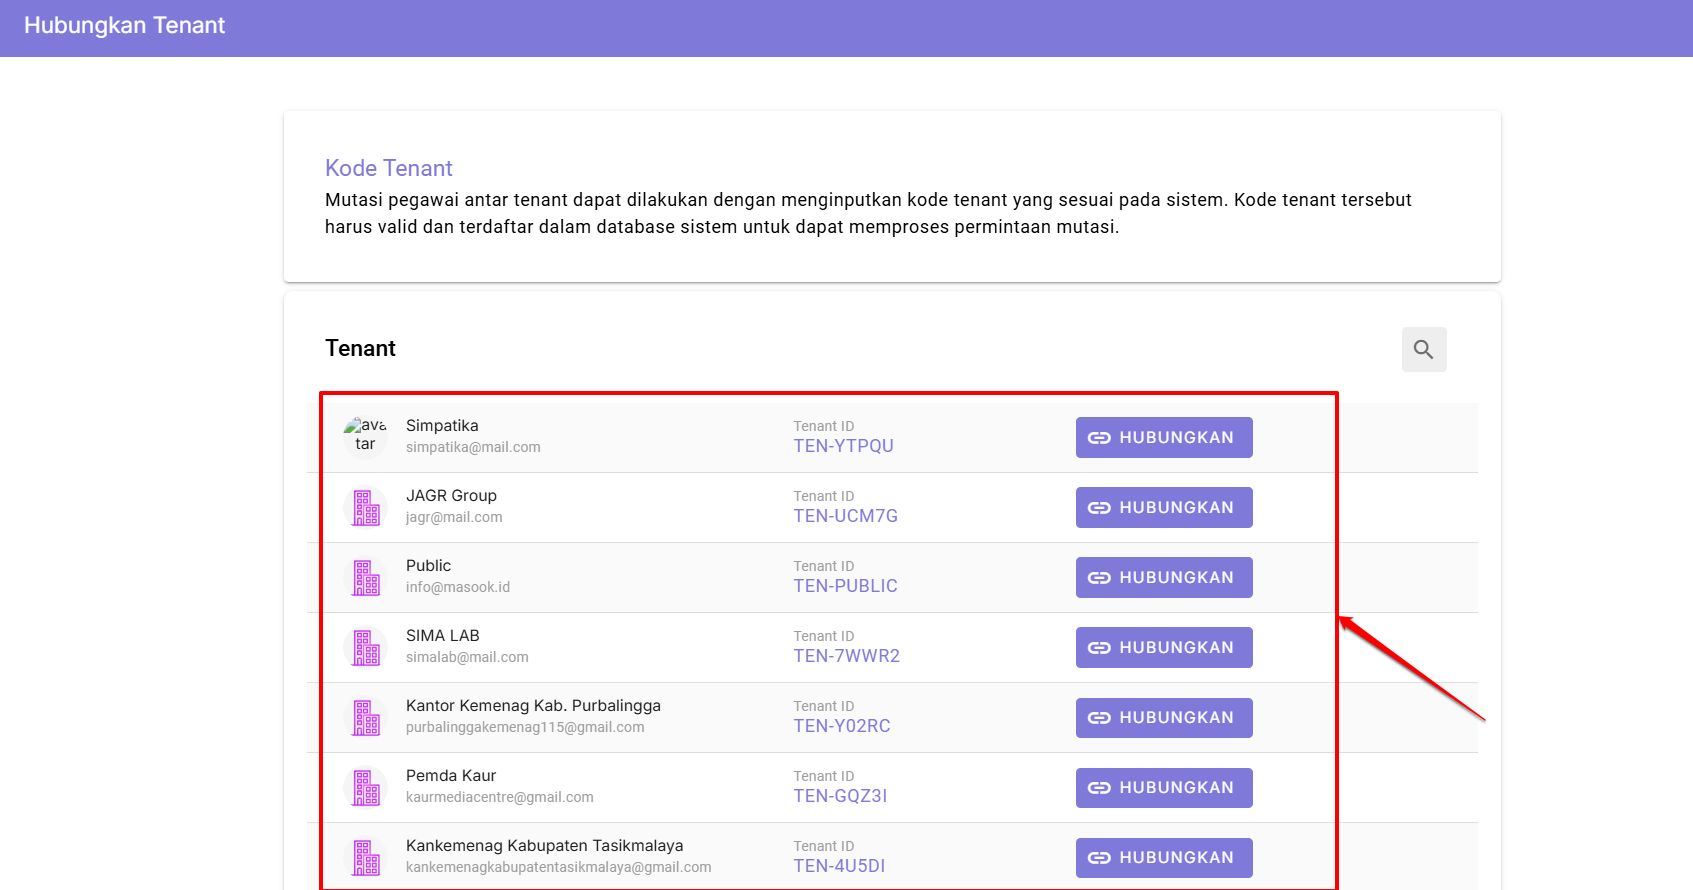Screen dimensions: 1693x890
Task: Select tenant ID TEN-GQZ3I
Action: 841,796
